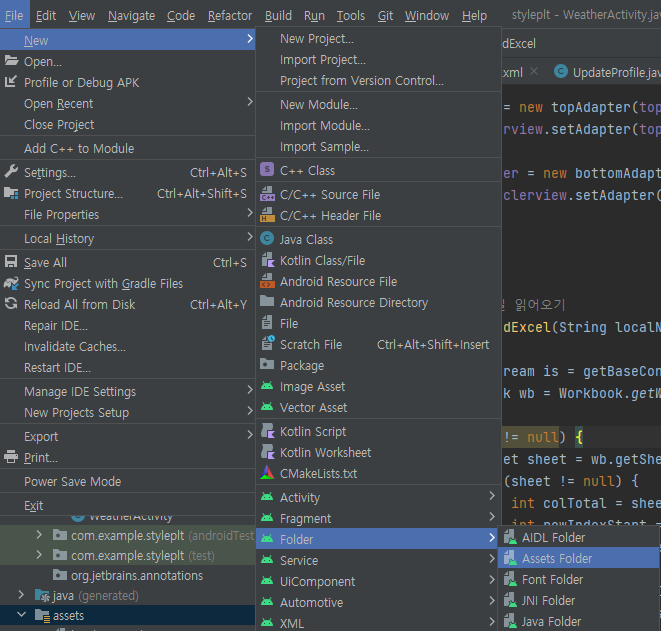Open the Git menu
The height and width of the screenshot is (631, 661).
point(385,16)
